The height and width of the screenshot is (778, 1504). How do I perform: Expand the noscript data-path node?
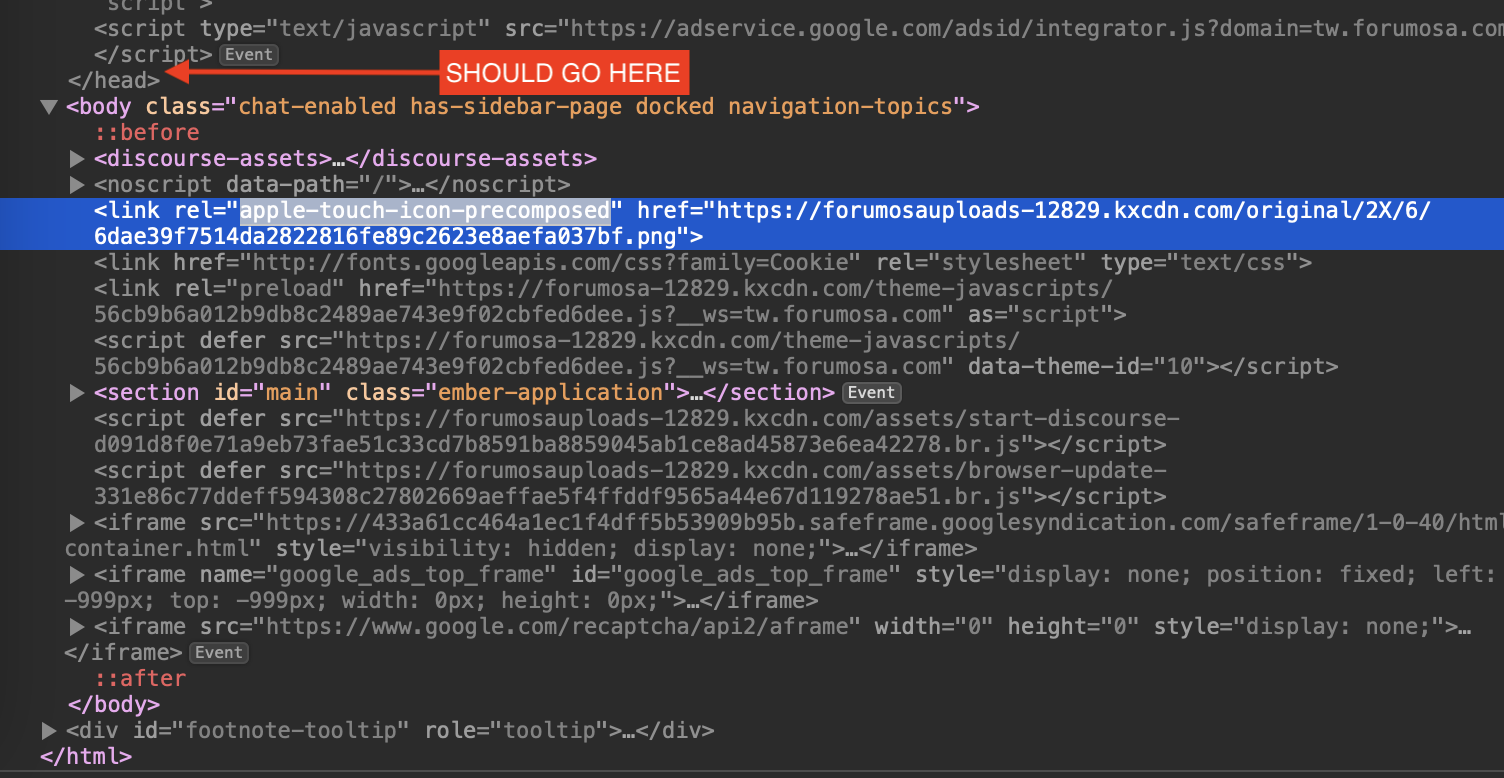pos(78,185)
